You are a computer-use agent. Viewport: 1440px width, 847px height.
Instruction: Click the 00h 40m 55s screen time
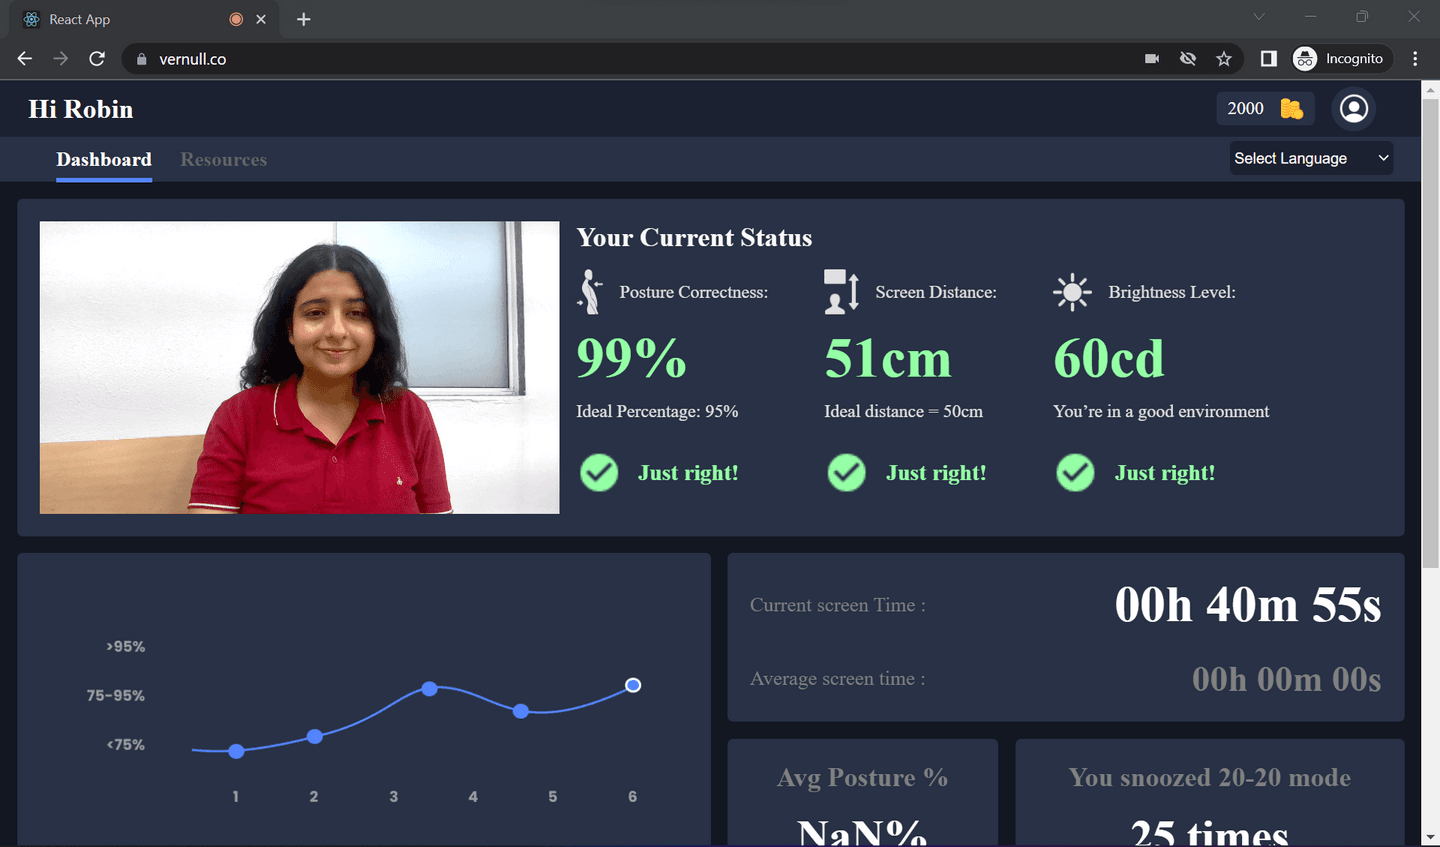1248,605
